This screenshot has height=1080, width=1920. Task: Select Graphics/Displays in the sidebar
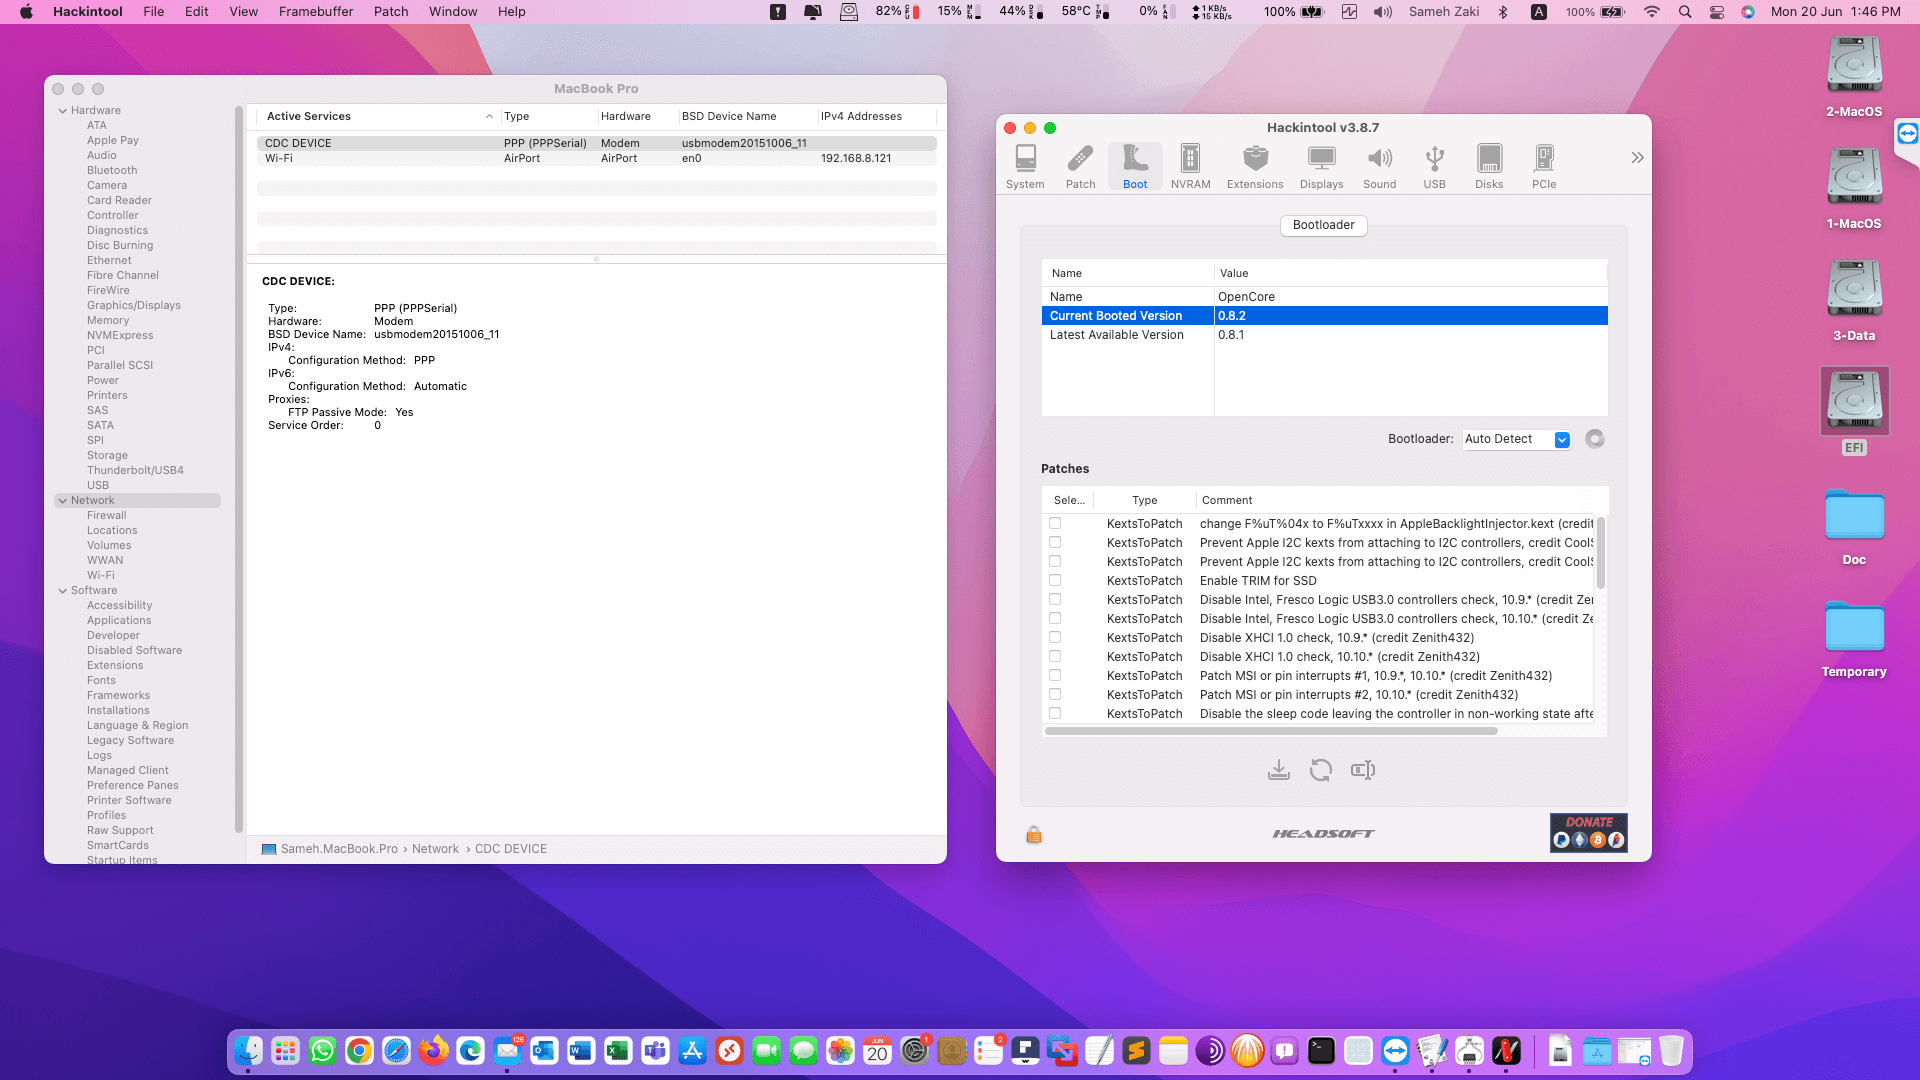pos(134,306)
